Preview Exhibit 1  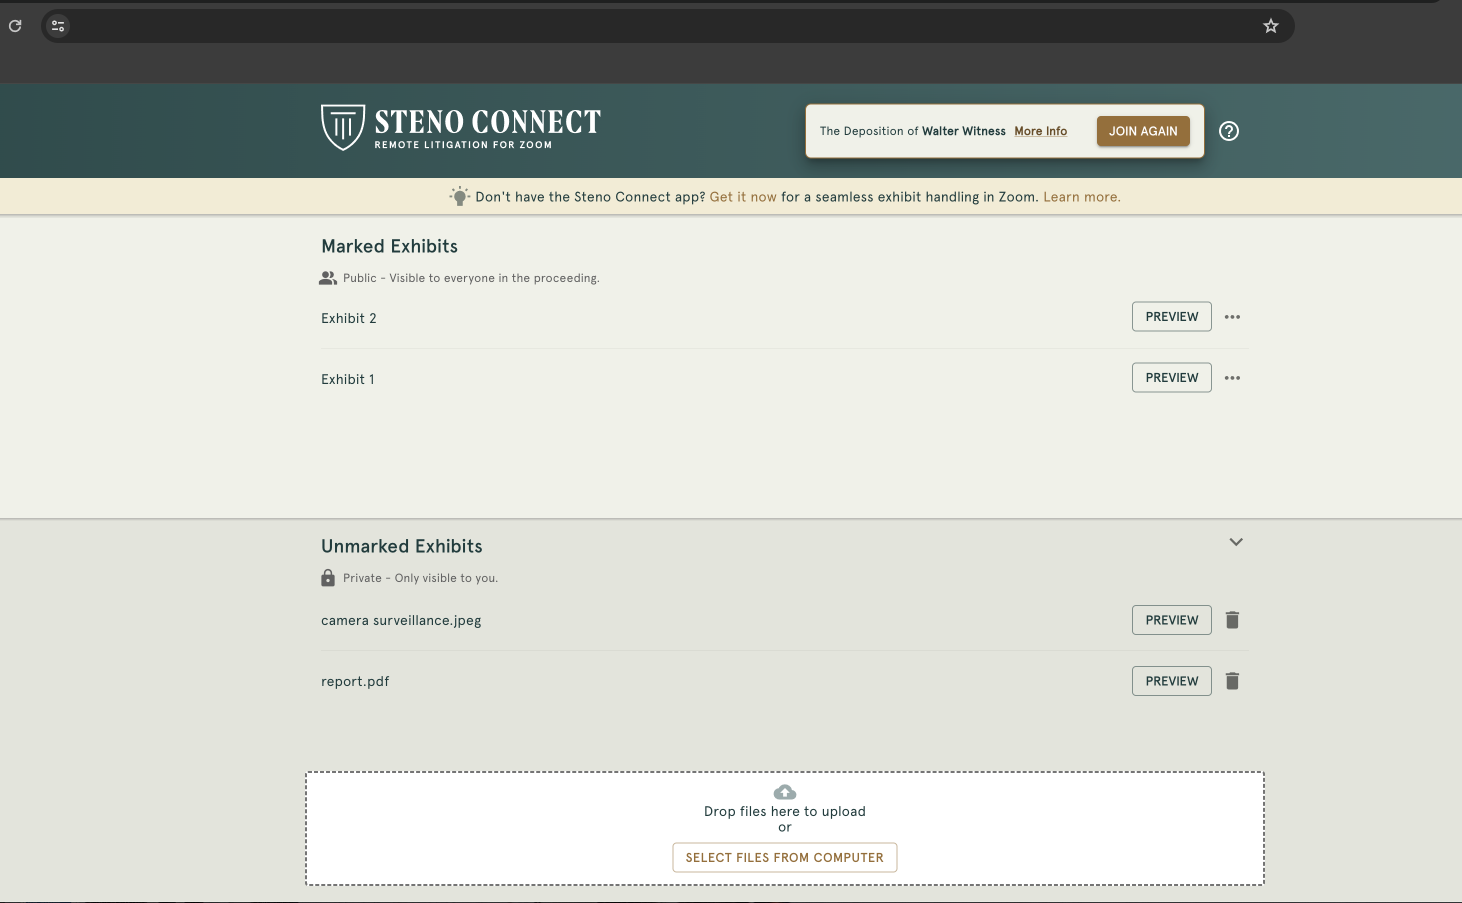point(1171,378)
